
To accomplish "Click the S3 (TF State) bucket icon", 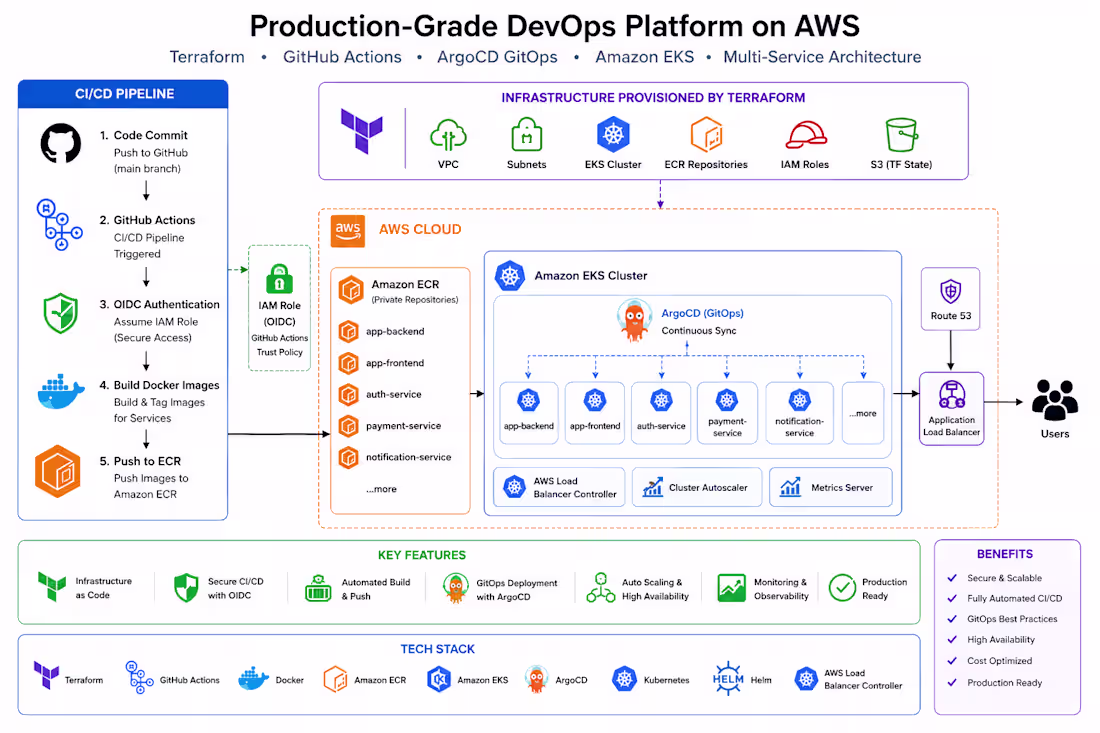I will coord(901,135).
